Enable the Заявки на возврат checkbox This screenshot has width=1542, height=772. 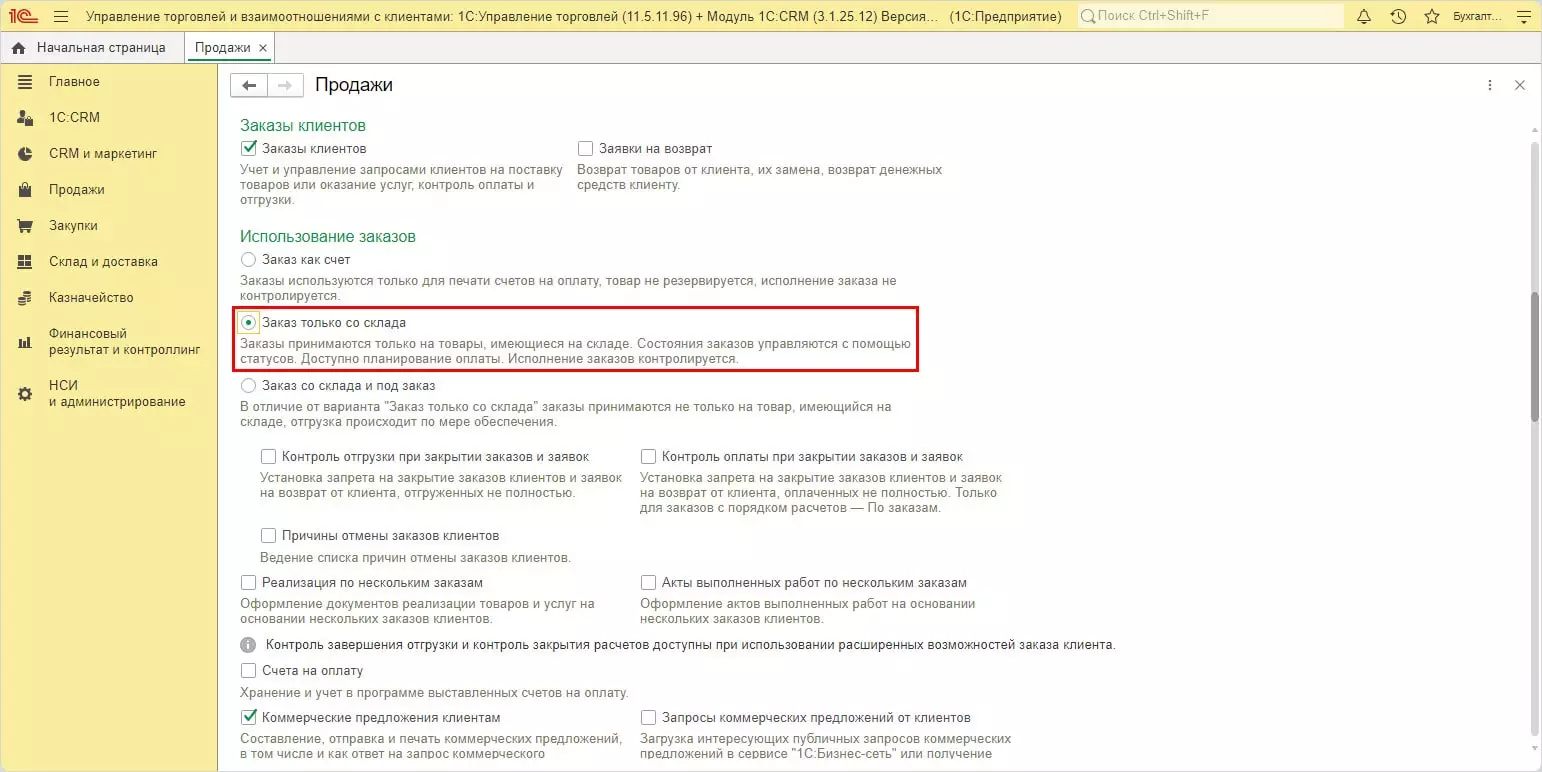tap(586, 149)
